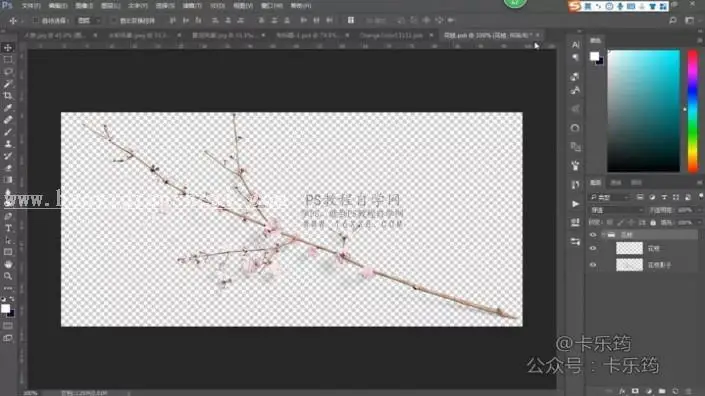
Task: Select the Lasso tool
Action: 8,71
